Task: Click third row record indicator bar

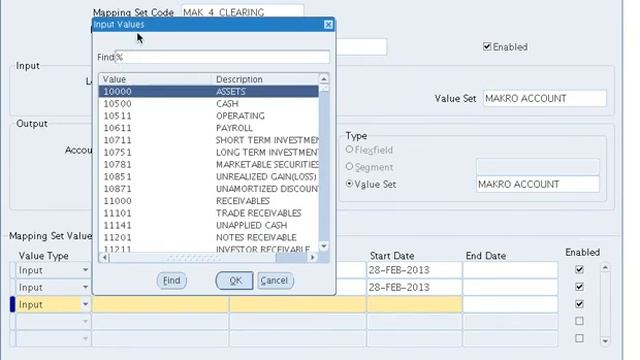Action: pyautogui.click(x=12, y=304)
